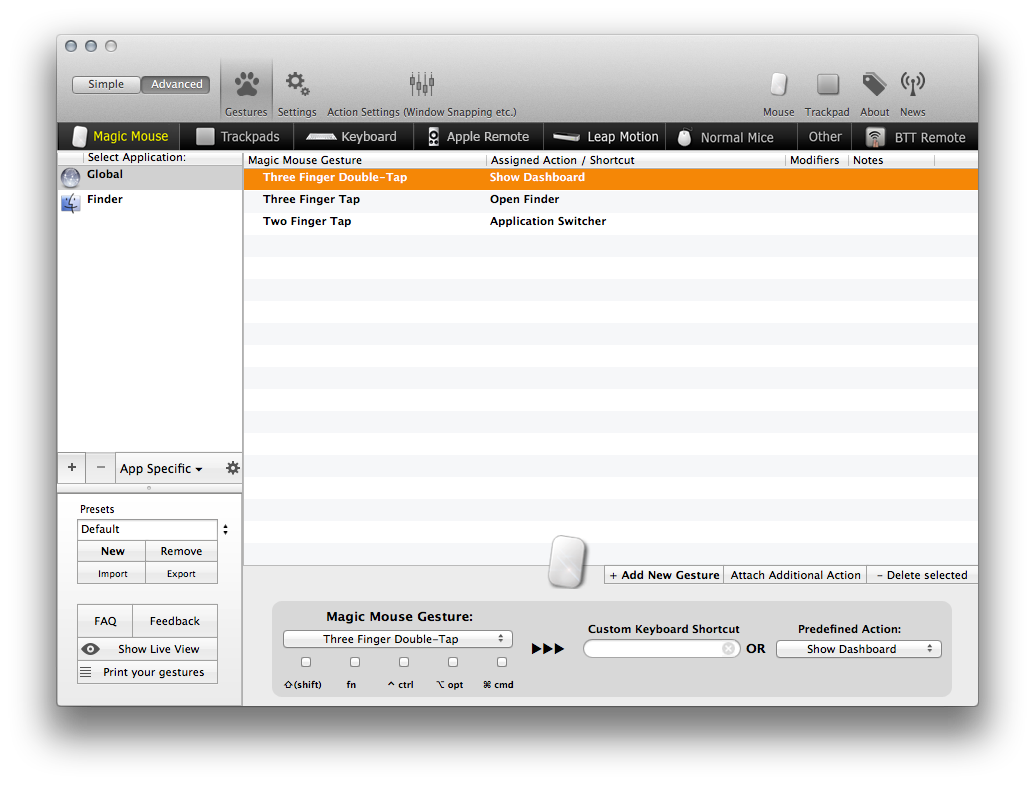
Task: Add application with the plus button
Action: pos(72,467)
